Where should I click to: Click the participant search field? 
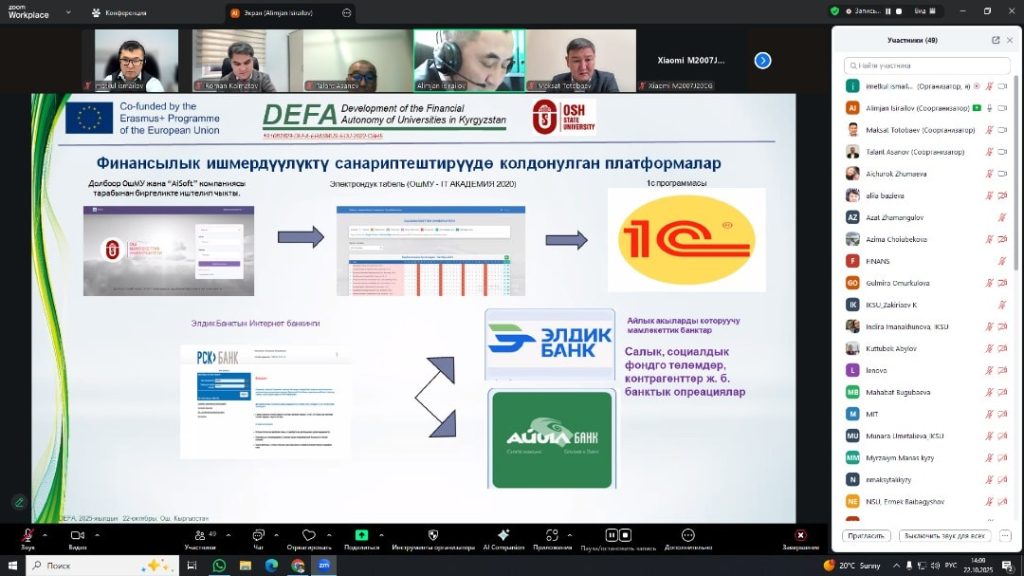pos(927,64)
